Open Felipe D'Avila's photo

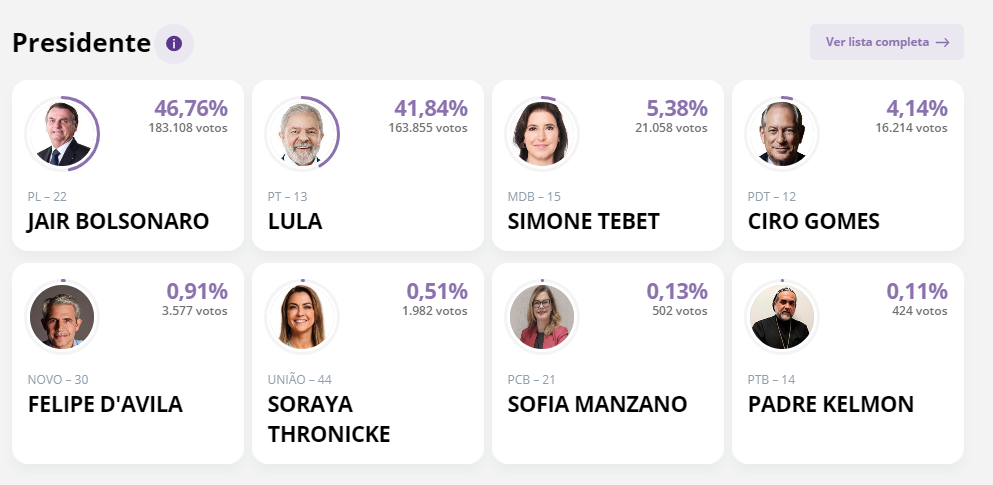click(62, 317)
